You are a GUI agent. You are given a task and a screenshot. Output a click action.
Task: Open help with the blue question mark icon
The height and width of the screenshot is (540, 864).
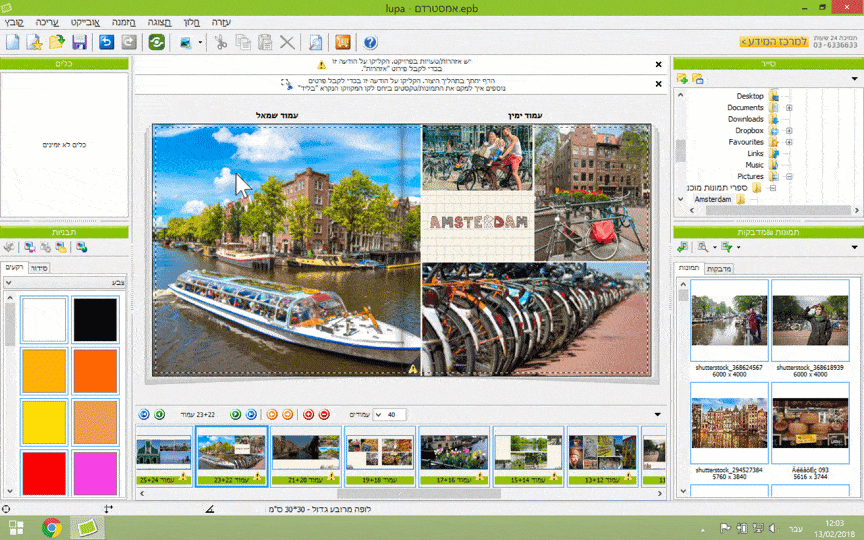point(370,42)
